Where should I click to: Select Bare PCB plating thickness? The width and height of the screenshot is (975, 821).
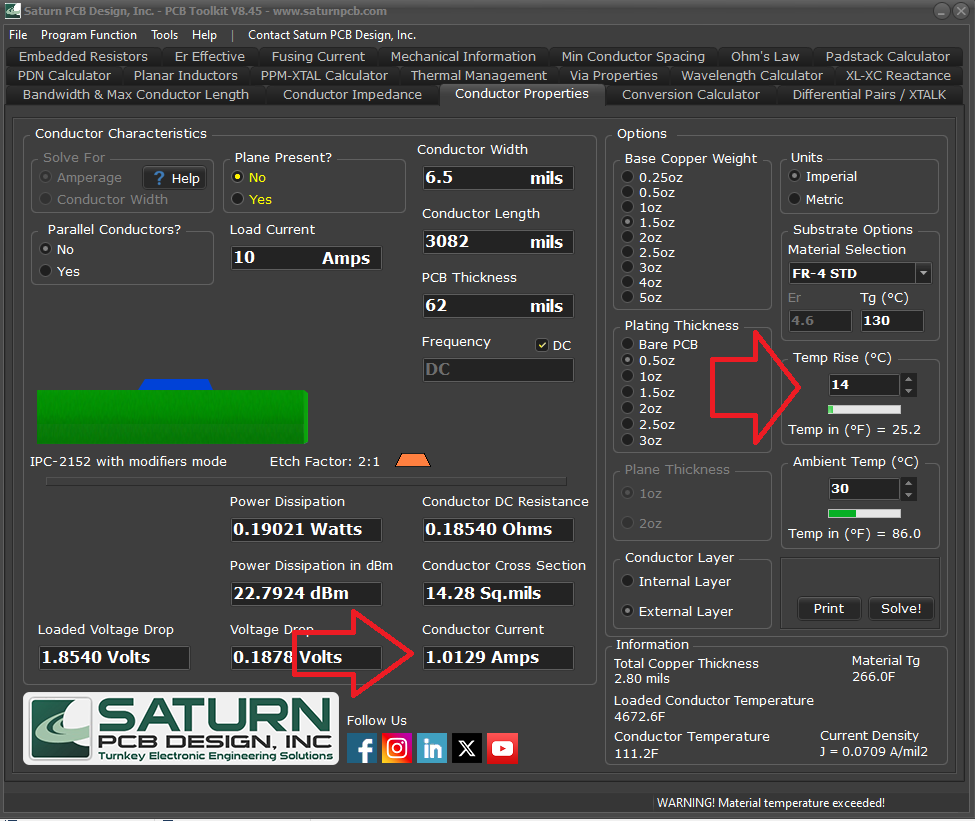pos(628,344)
